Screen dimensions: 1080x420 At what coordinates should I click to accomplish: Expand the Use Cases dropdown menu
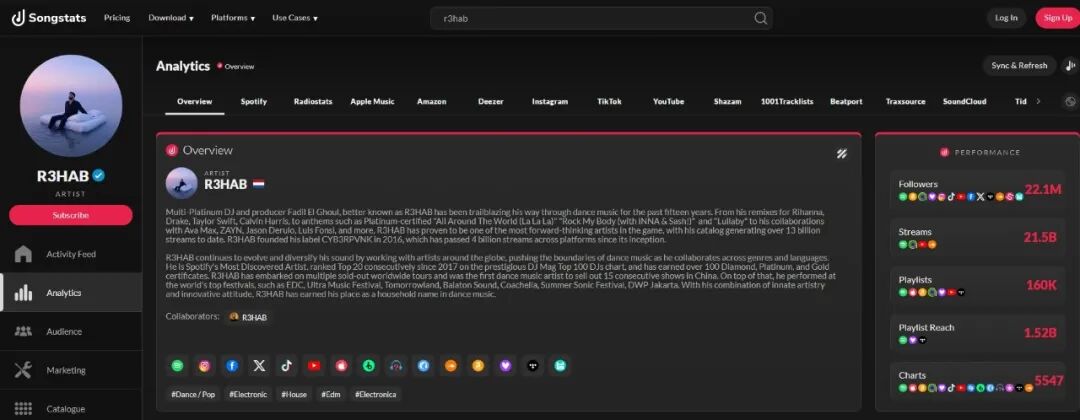(295, 18)
